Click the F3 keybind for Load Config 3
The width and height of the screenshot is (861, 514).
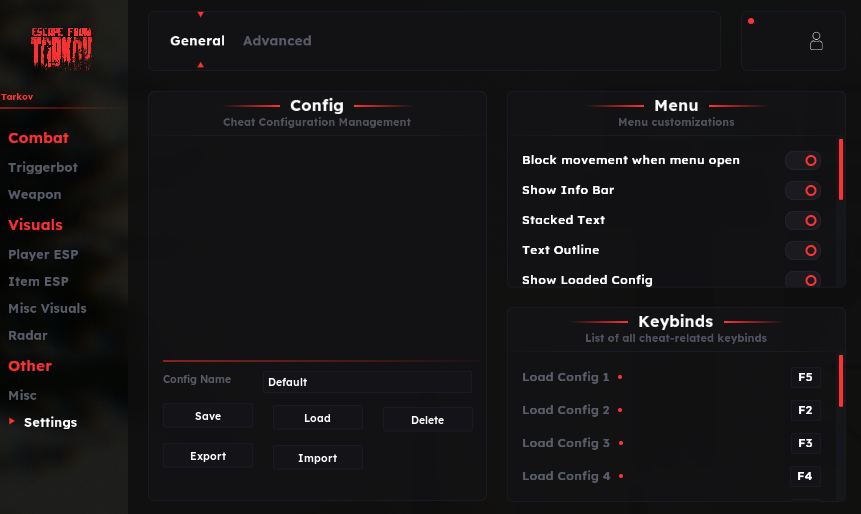pyautogui.click(x=805, y=443)
